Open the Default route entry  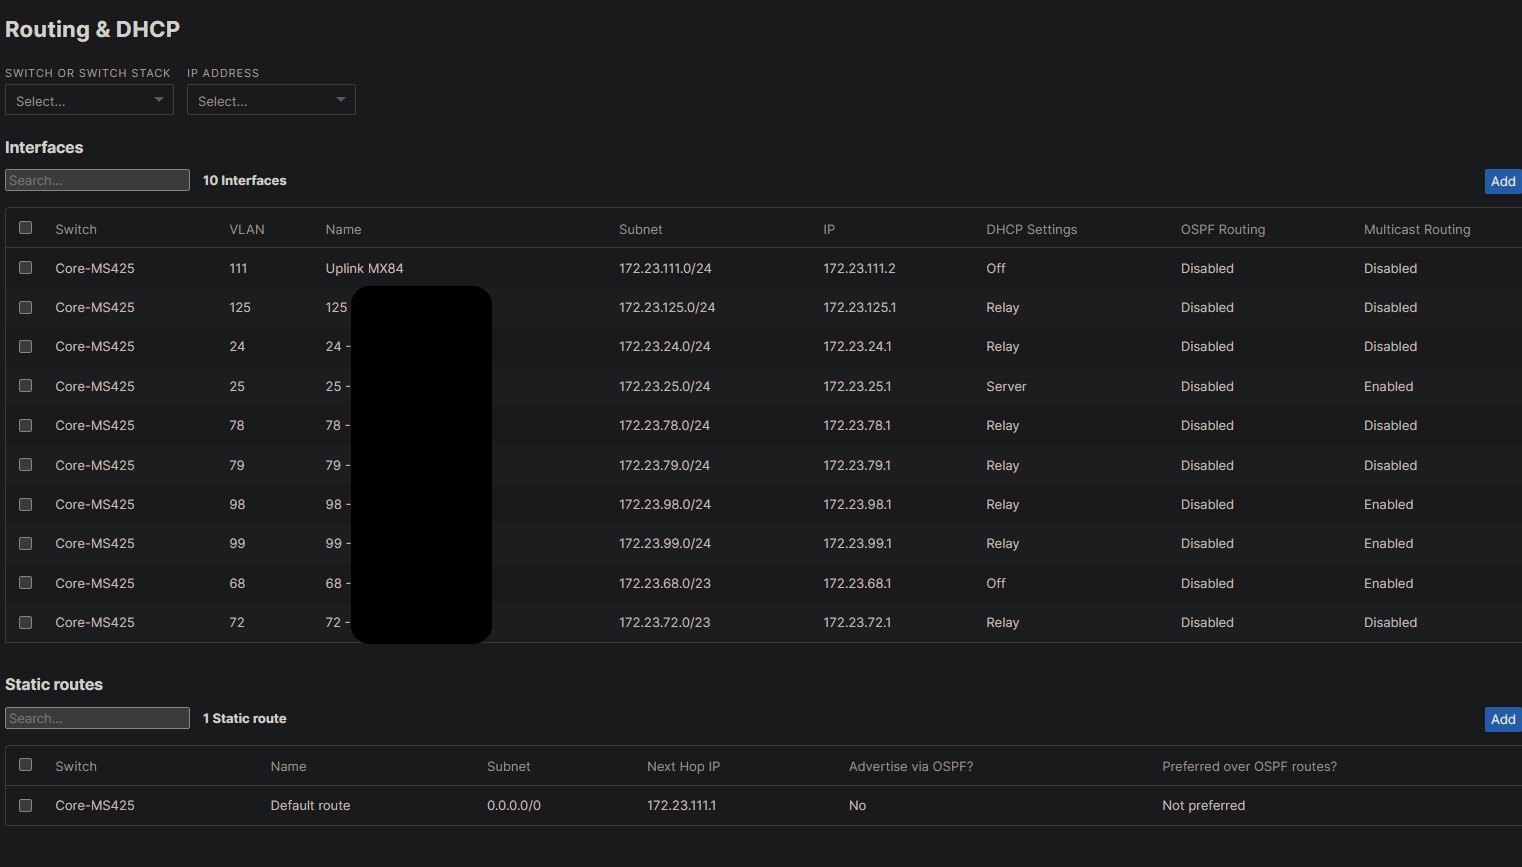click(x=310, y=805)
